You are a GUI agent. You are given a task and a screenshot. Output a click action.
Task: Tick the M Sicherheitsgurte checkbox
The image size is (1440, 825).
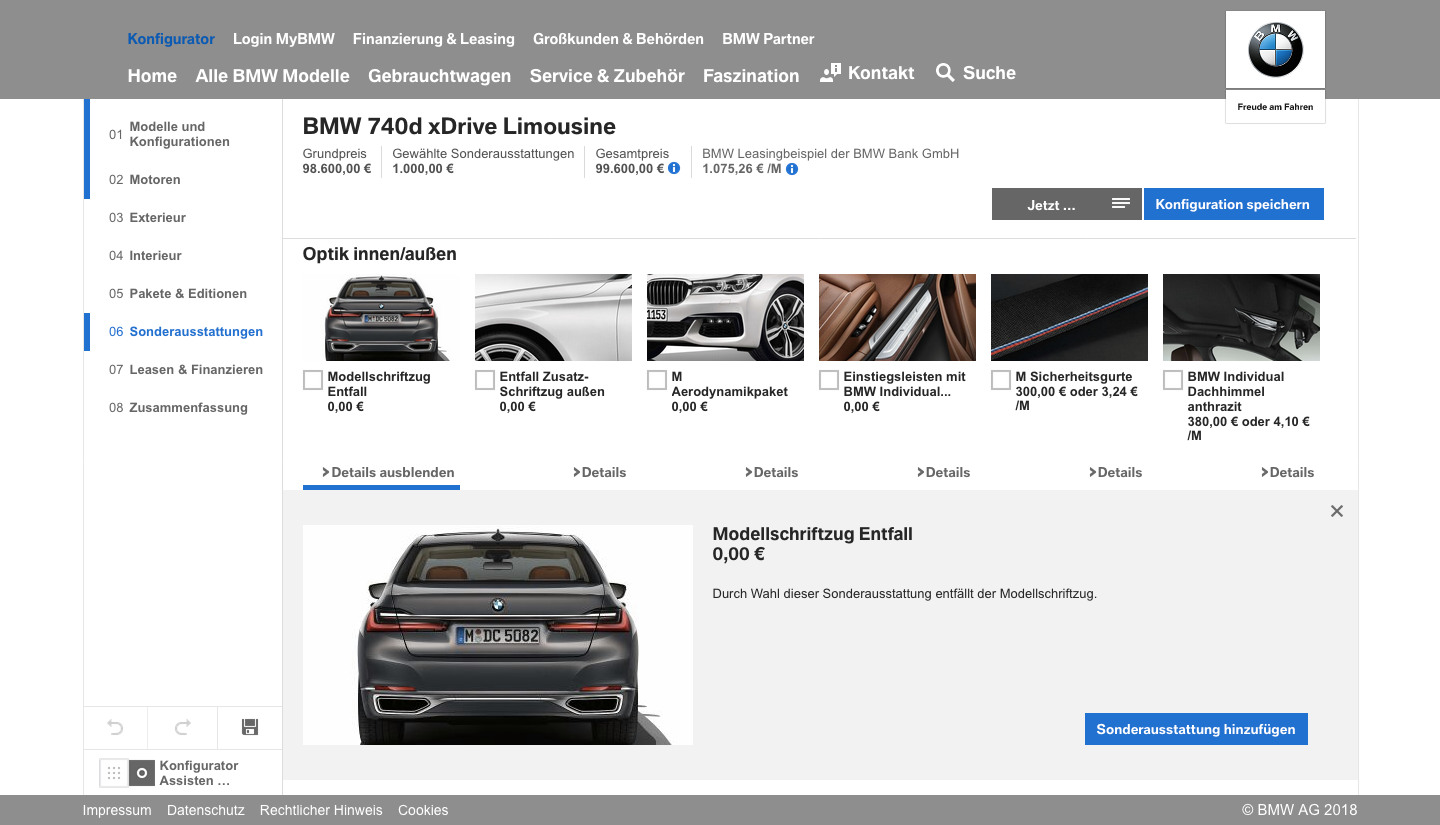(x=1001, y=380)
